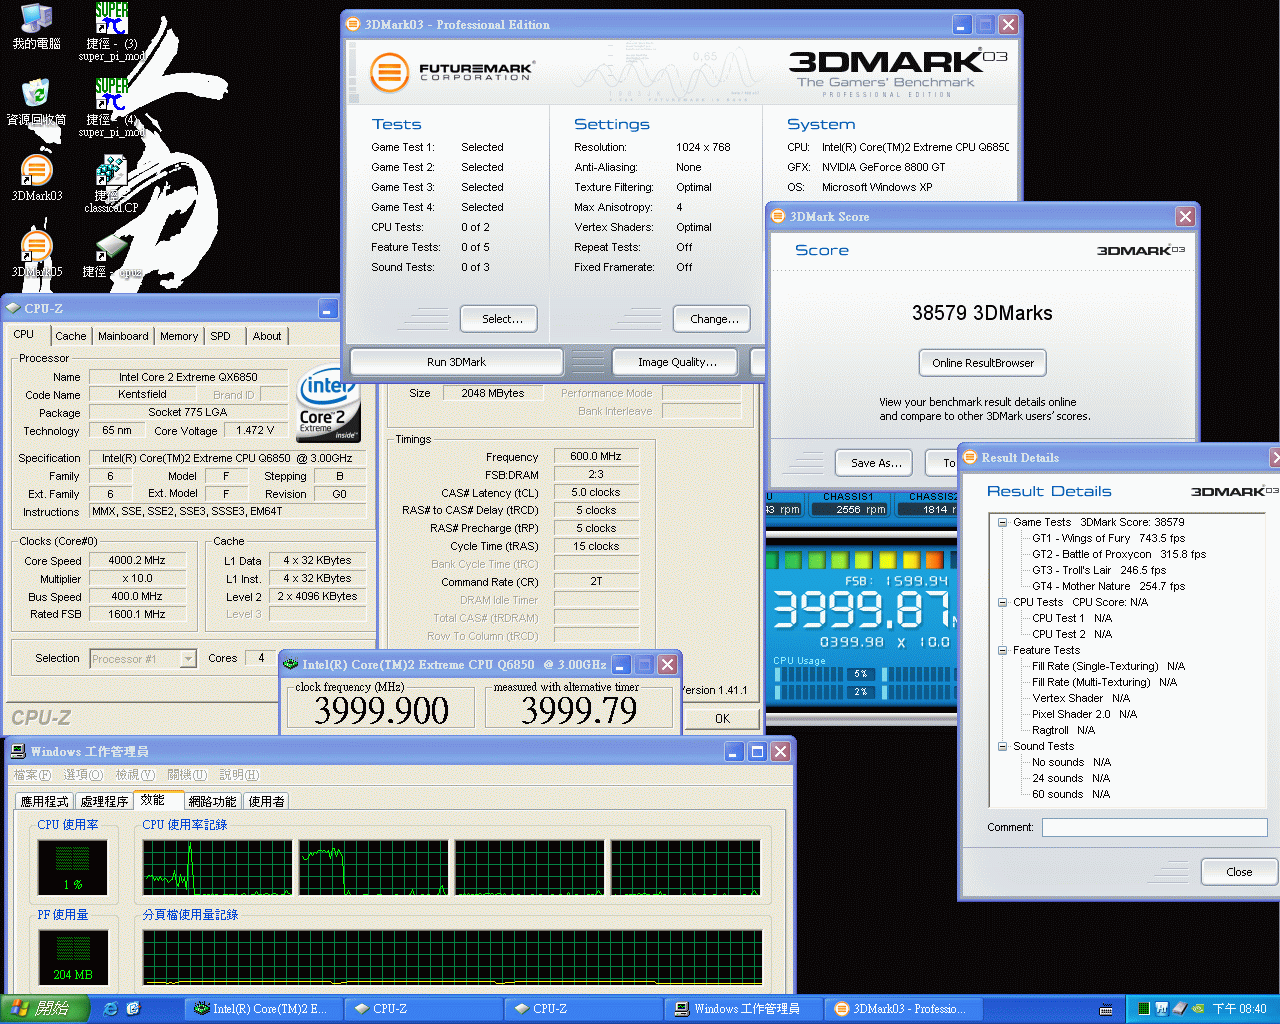
Task: Click OK button in CPU-Z memory window
Action: coord(722,718)
